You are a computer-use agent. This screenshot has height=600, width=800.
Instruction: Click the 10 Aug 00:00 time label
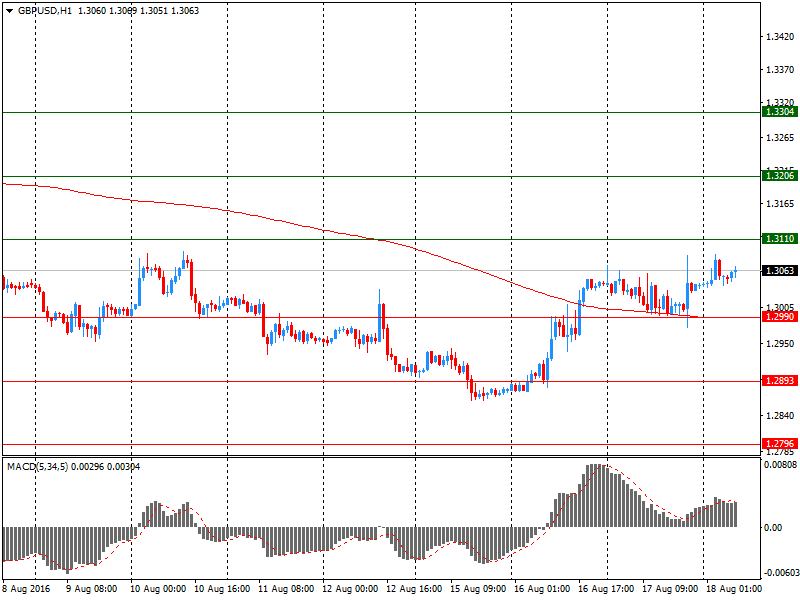158,589
